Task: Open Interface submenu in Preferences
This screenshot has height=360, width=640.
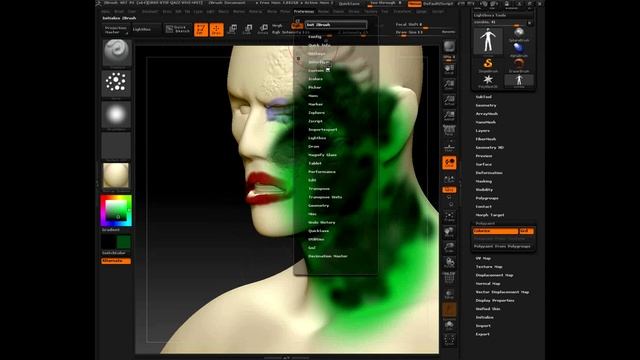Action: (x=319, y=62)
